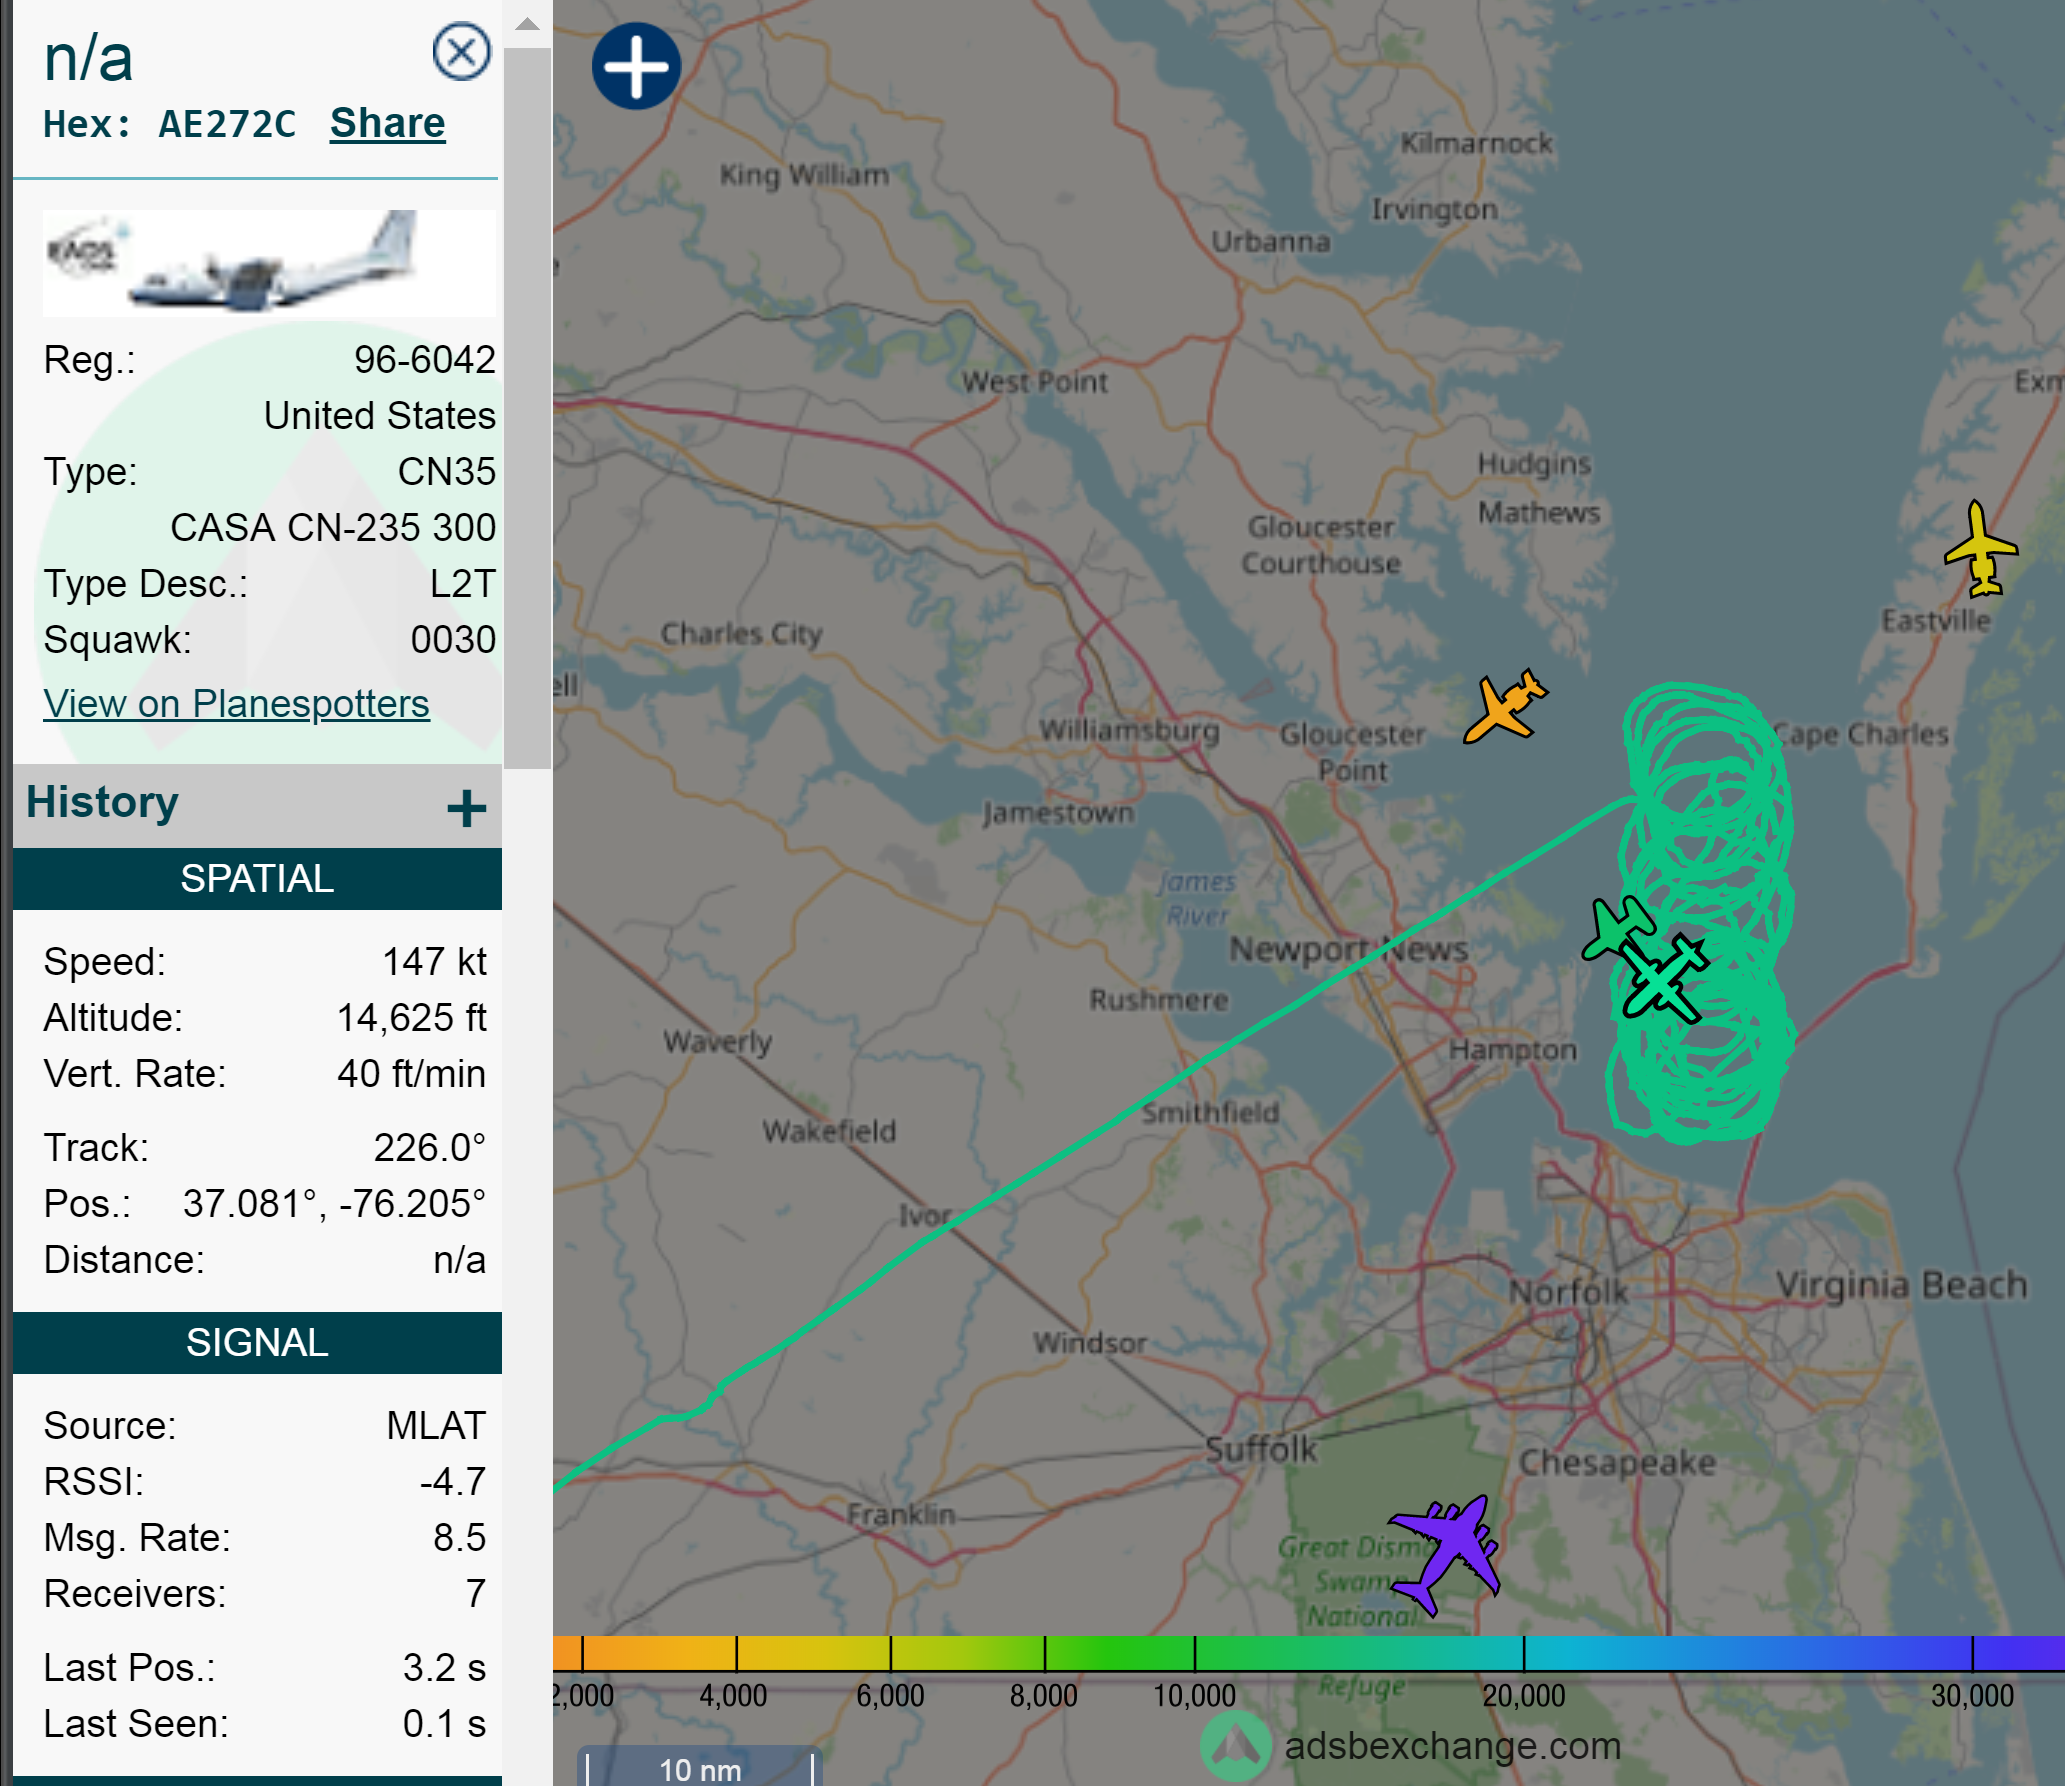Click the 30,000 altitude legend mark
The image size is (2065, 1786).
point(1971,1694)
